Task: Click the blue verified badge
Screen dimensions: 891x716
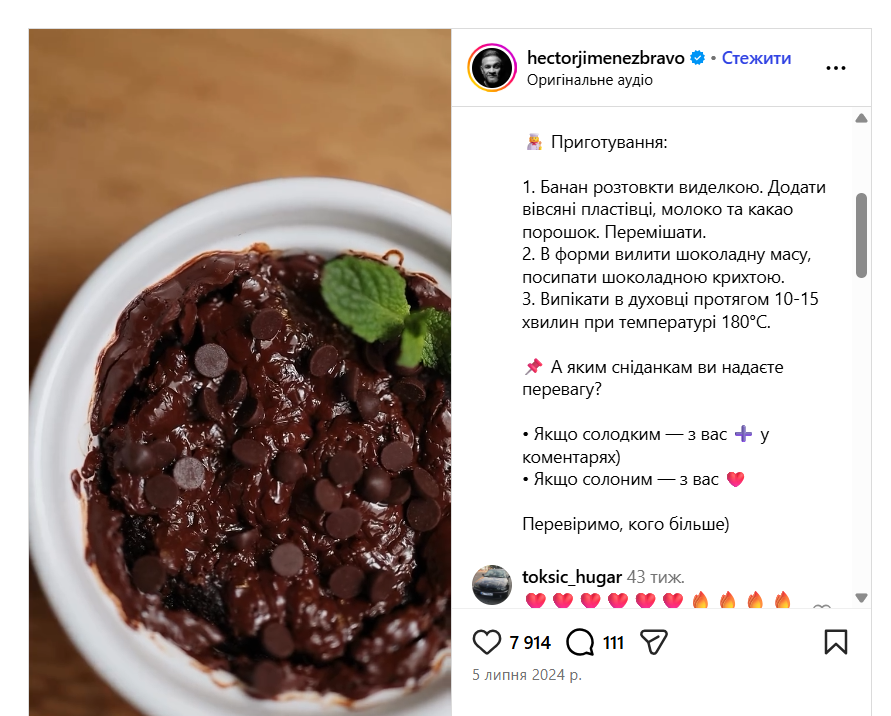Action: coord(697,58)
